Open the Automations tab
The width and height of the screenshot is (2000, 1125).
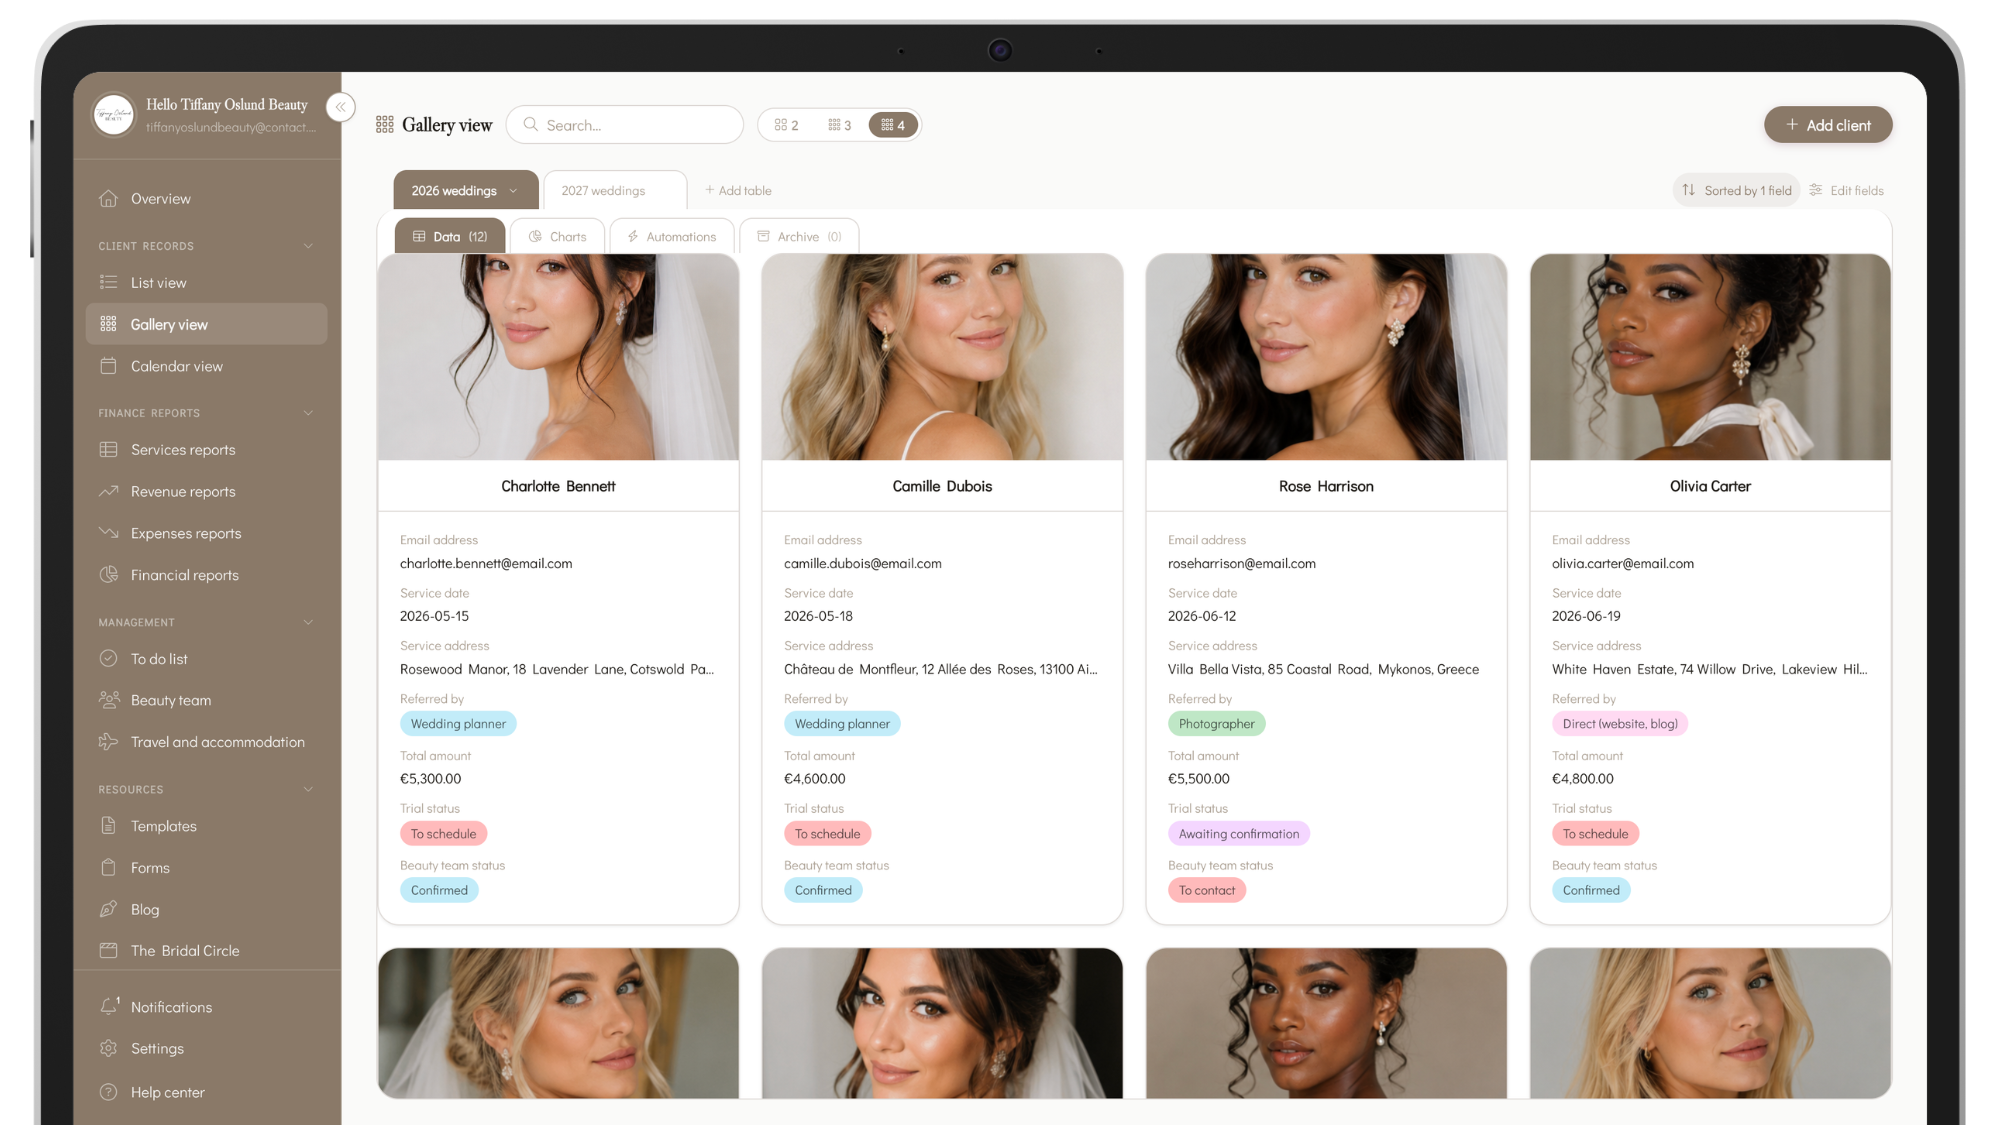pos(671,237)
